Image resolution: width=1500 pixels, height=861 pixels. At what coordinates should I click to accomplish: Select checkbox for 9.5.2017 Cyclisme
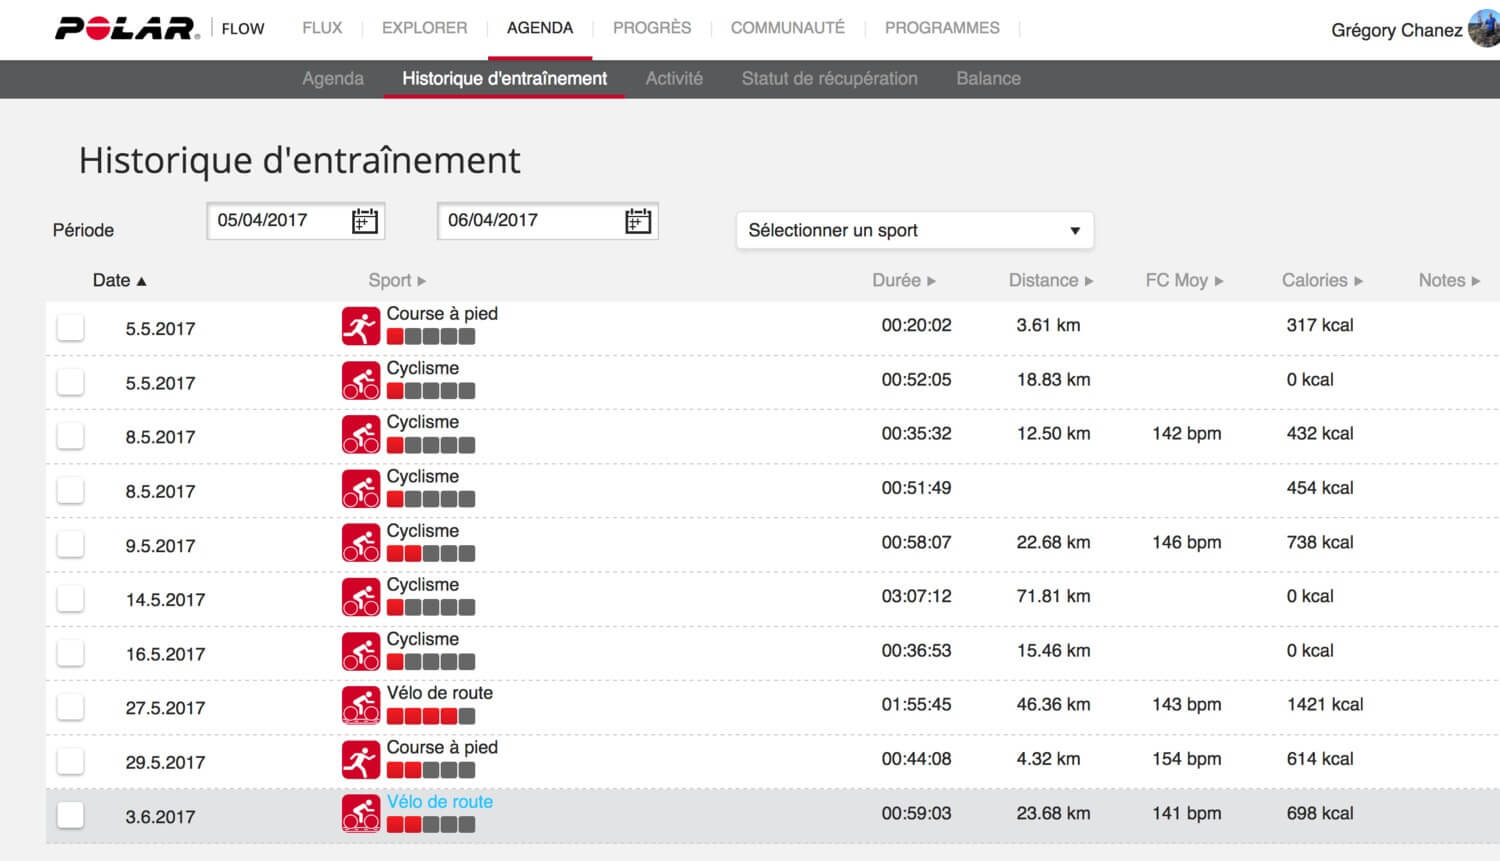click(x=70, y=543)
